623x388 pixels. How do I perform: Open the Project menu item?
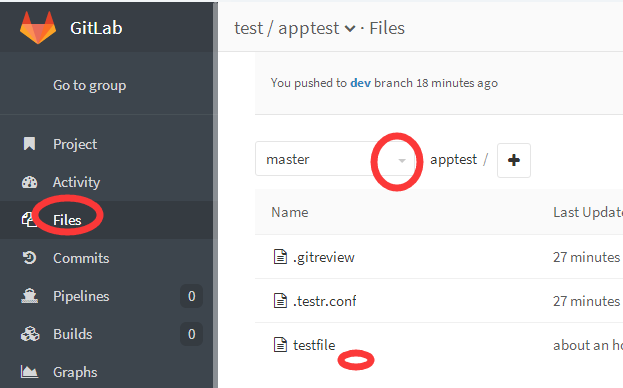click(75, 144)
